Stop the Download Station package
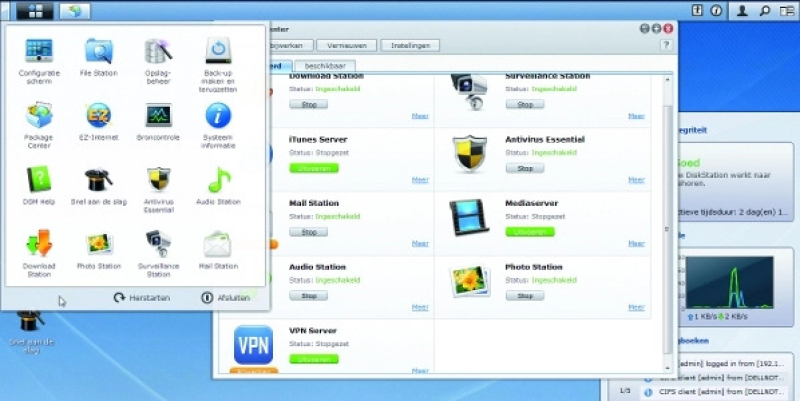The image size is (800, 401). (x=309, y=104)
